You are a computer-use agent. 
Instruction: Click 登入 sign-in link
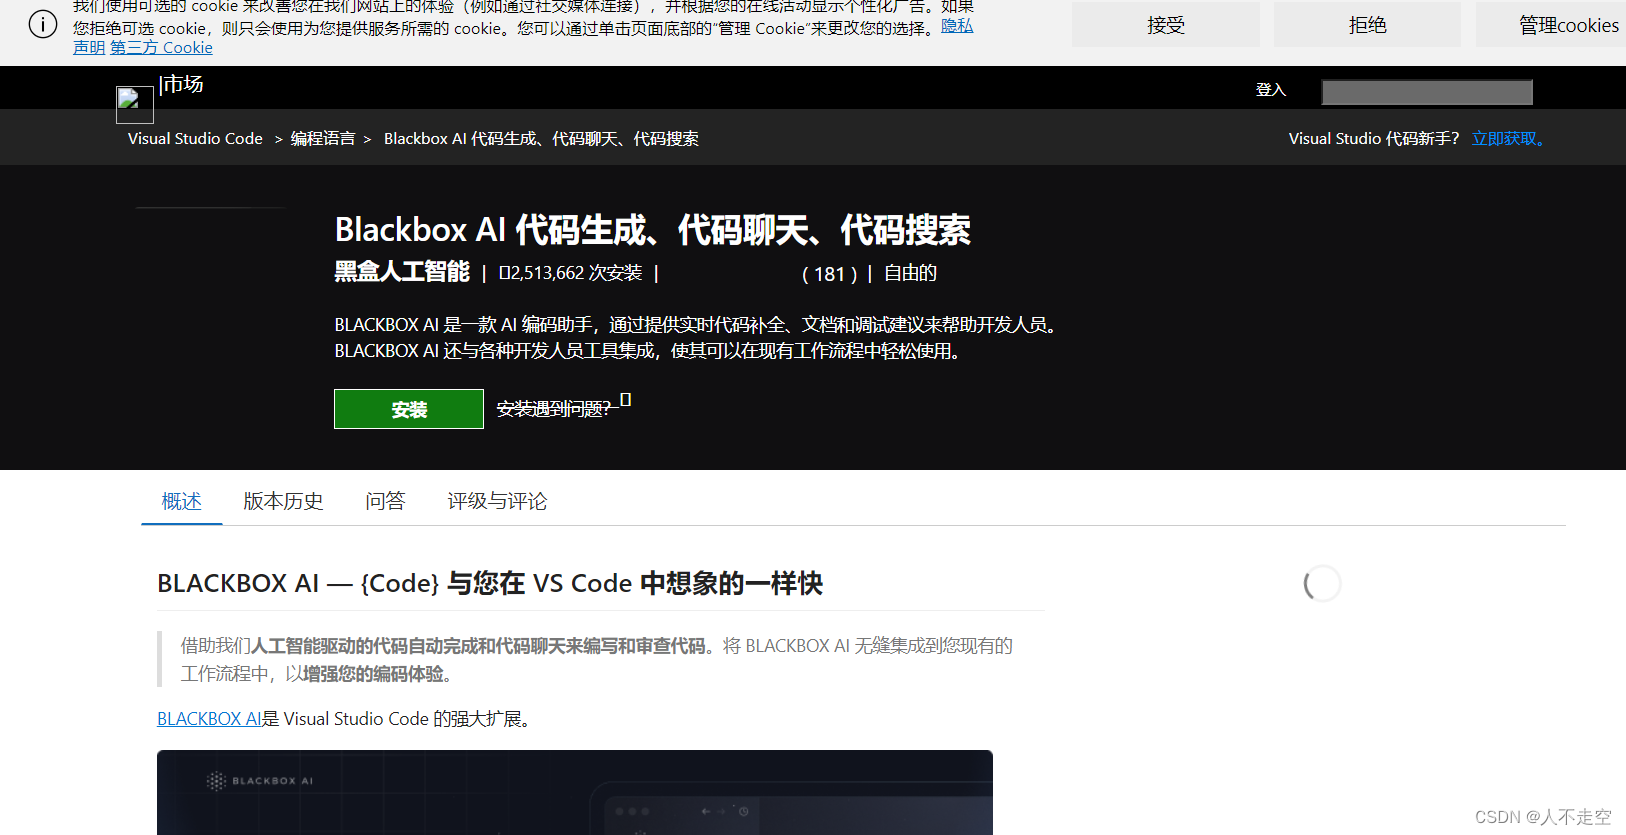tap(1270, 90)
